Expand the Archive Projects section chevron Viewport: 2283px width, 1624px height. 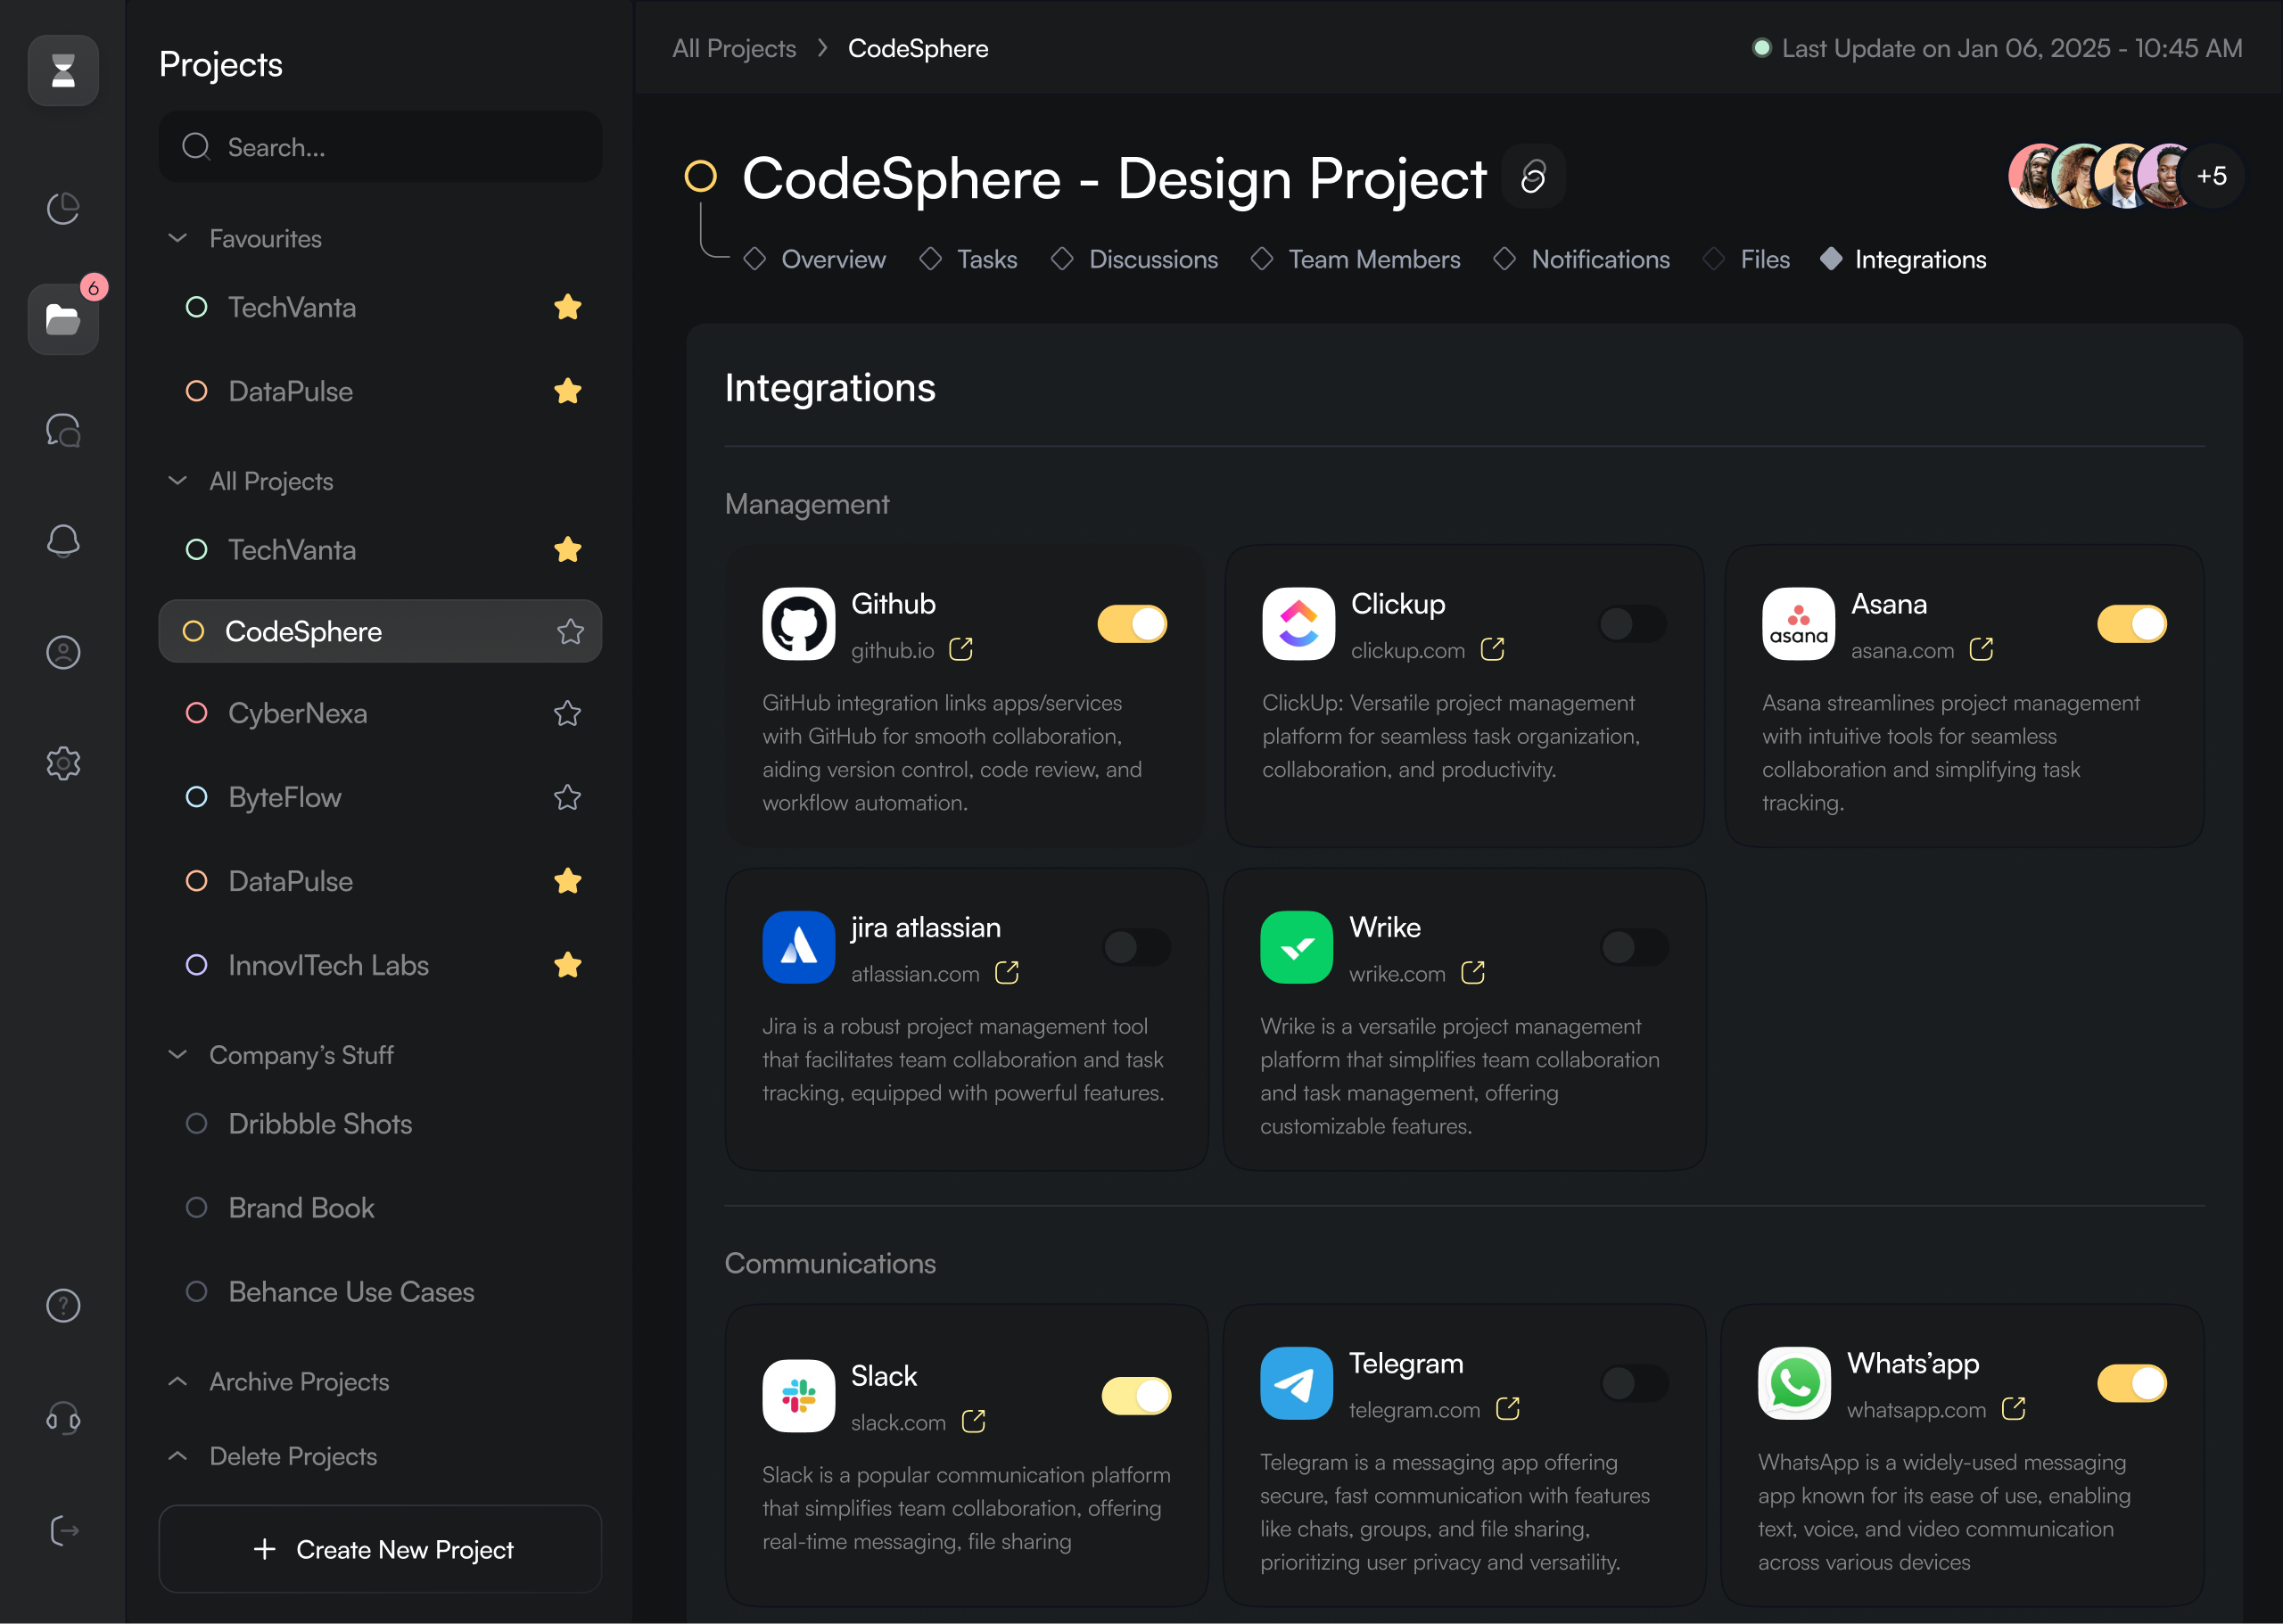point(178,1382)
